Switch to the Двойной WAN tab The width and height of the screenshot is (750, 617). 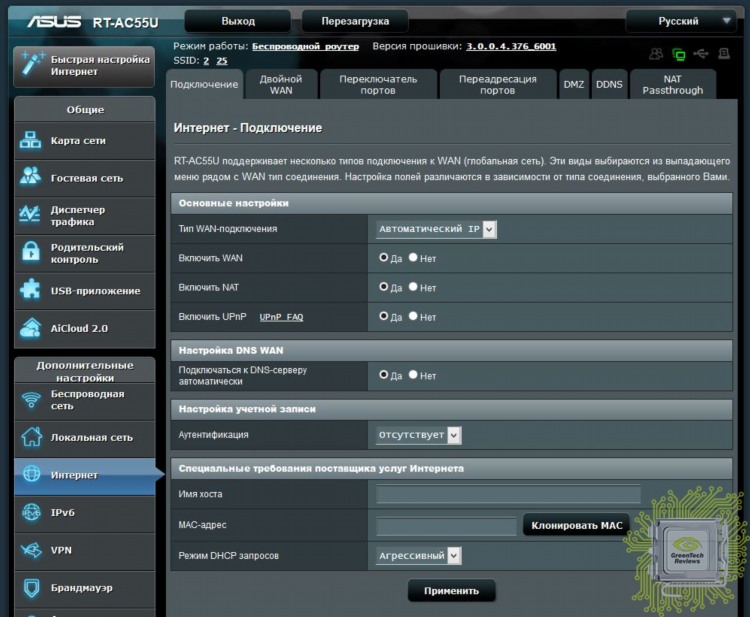[281, 85]
